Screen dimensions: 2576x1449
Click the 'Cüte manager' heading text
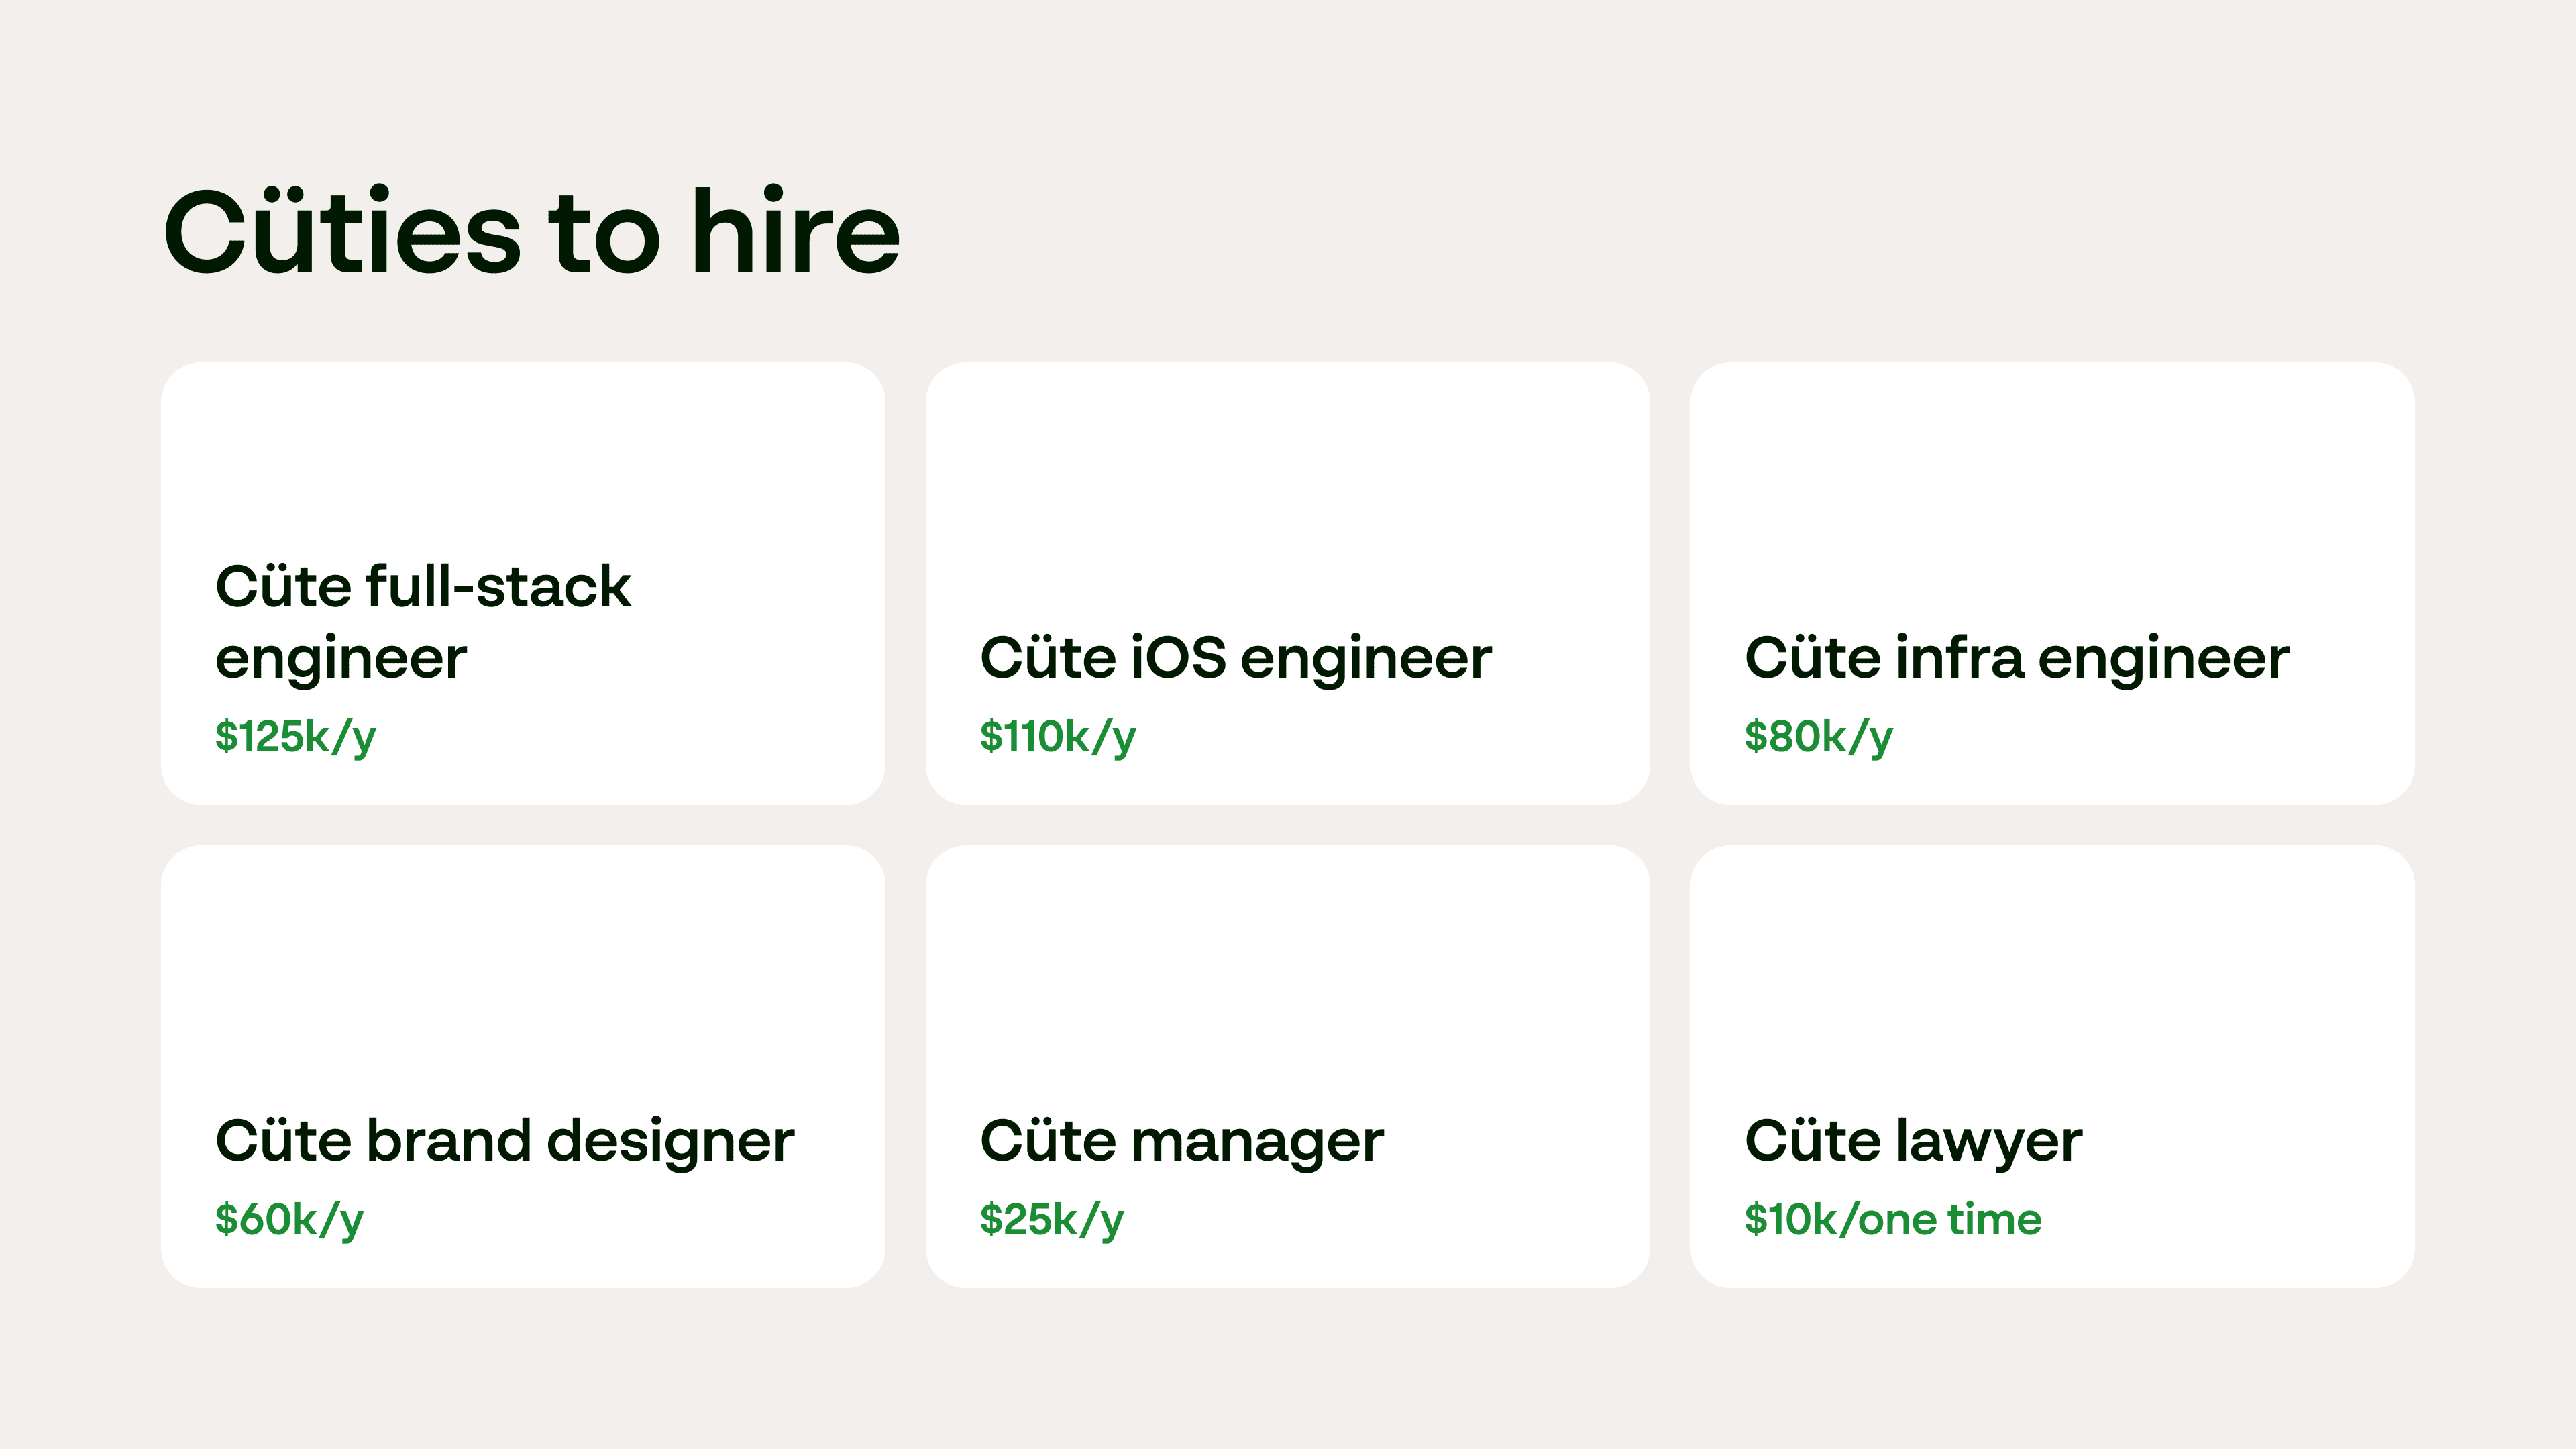click(x=1181, y=1141)
